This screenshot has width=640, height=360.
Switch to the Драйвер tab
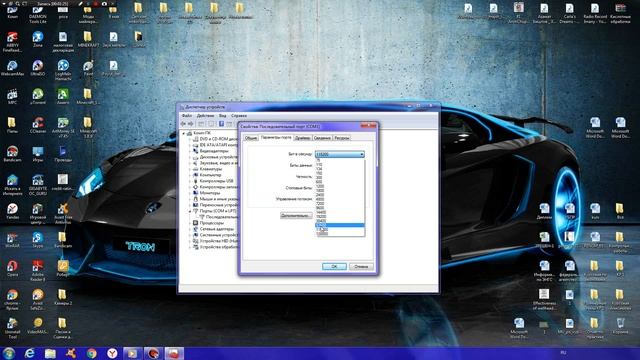pos(302,138)
